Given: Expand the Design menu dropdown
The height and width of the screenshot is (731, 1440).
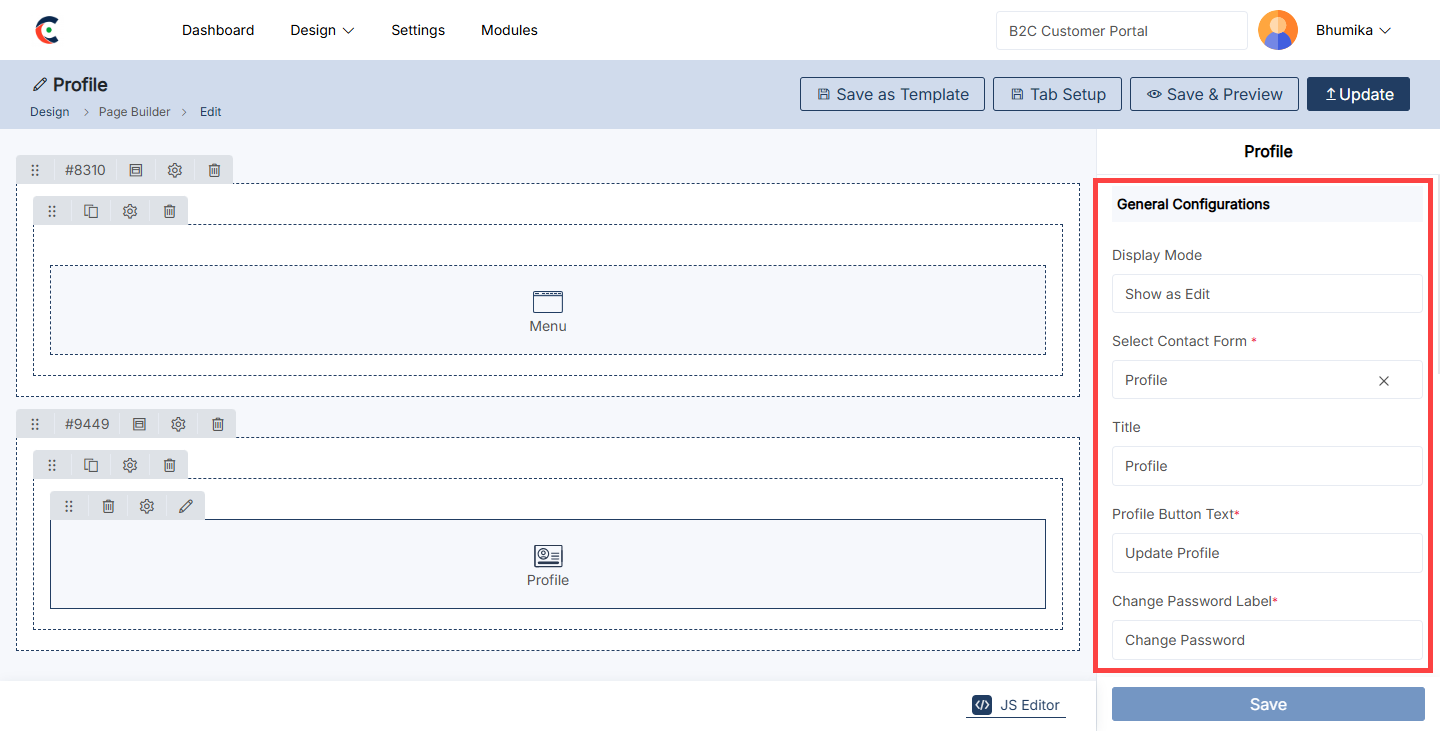Looking at the screenshot, I should coord(322,30).
